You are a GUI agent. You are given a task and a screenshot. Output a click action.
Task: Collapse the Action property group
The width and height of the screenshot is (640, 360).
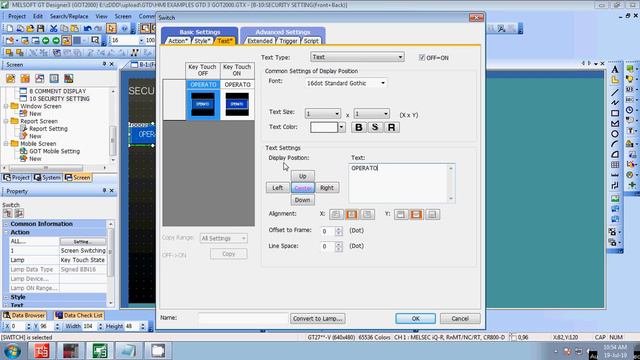[6, 232]
